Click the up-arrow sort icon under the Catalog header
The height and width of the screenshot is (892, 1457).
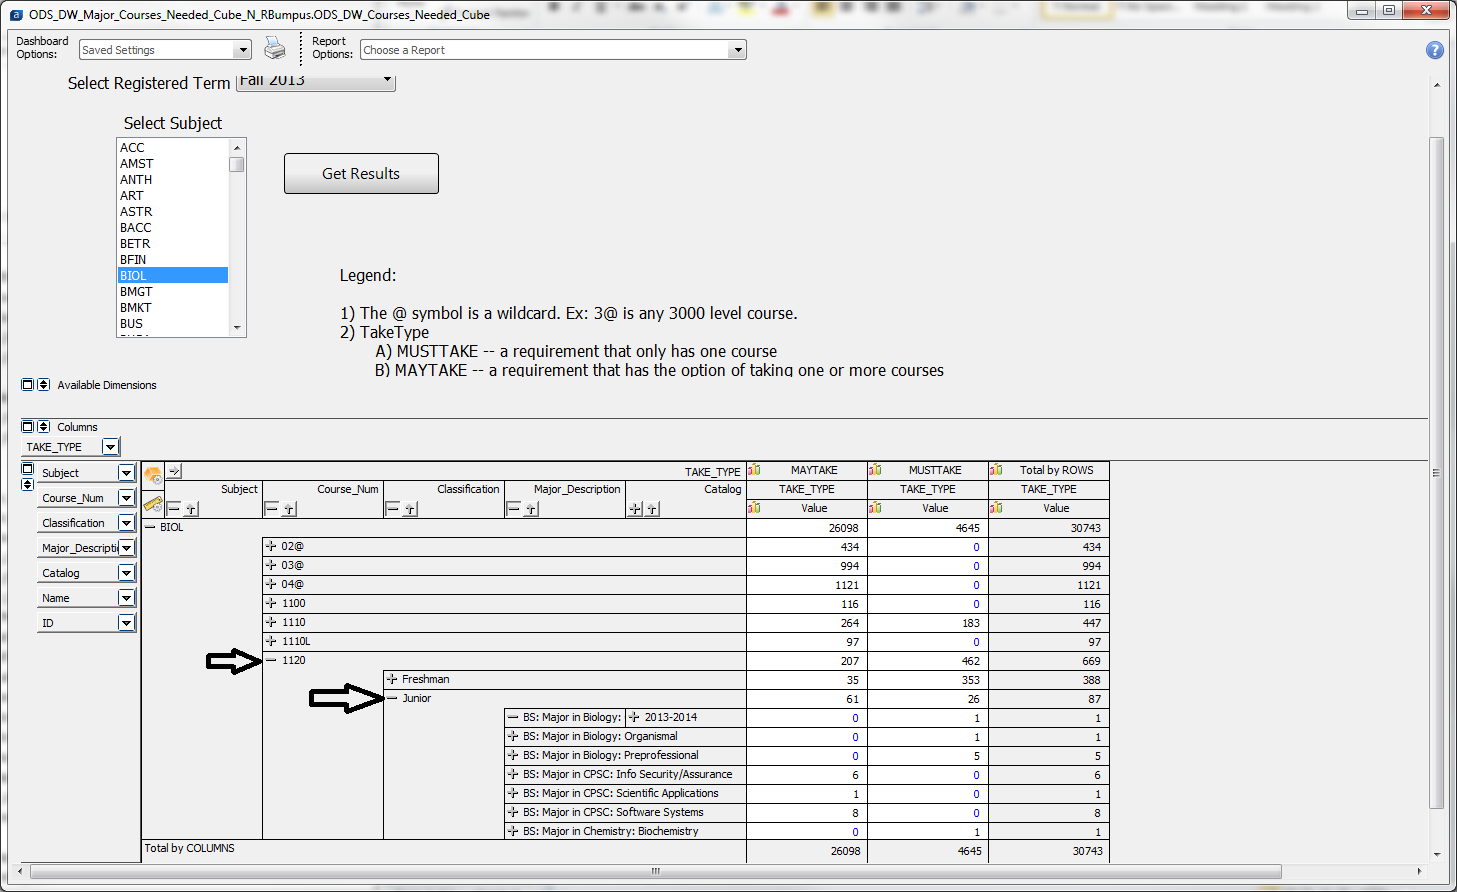point(652,509)
